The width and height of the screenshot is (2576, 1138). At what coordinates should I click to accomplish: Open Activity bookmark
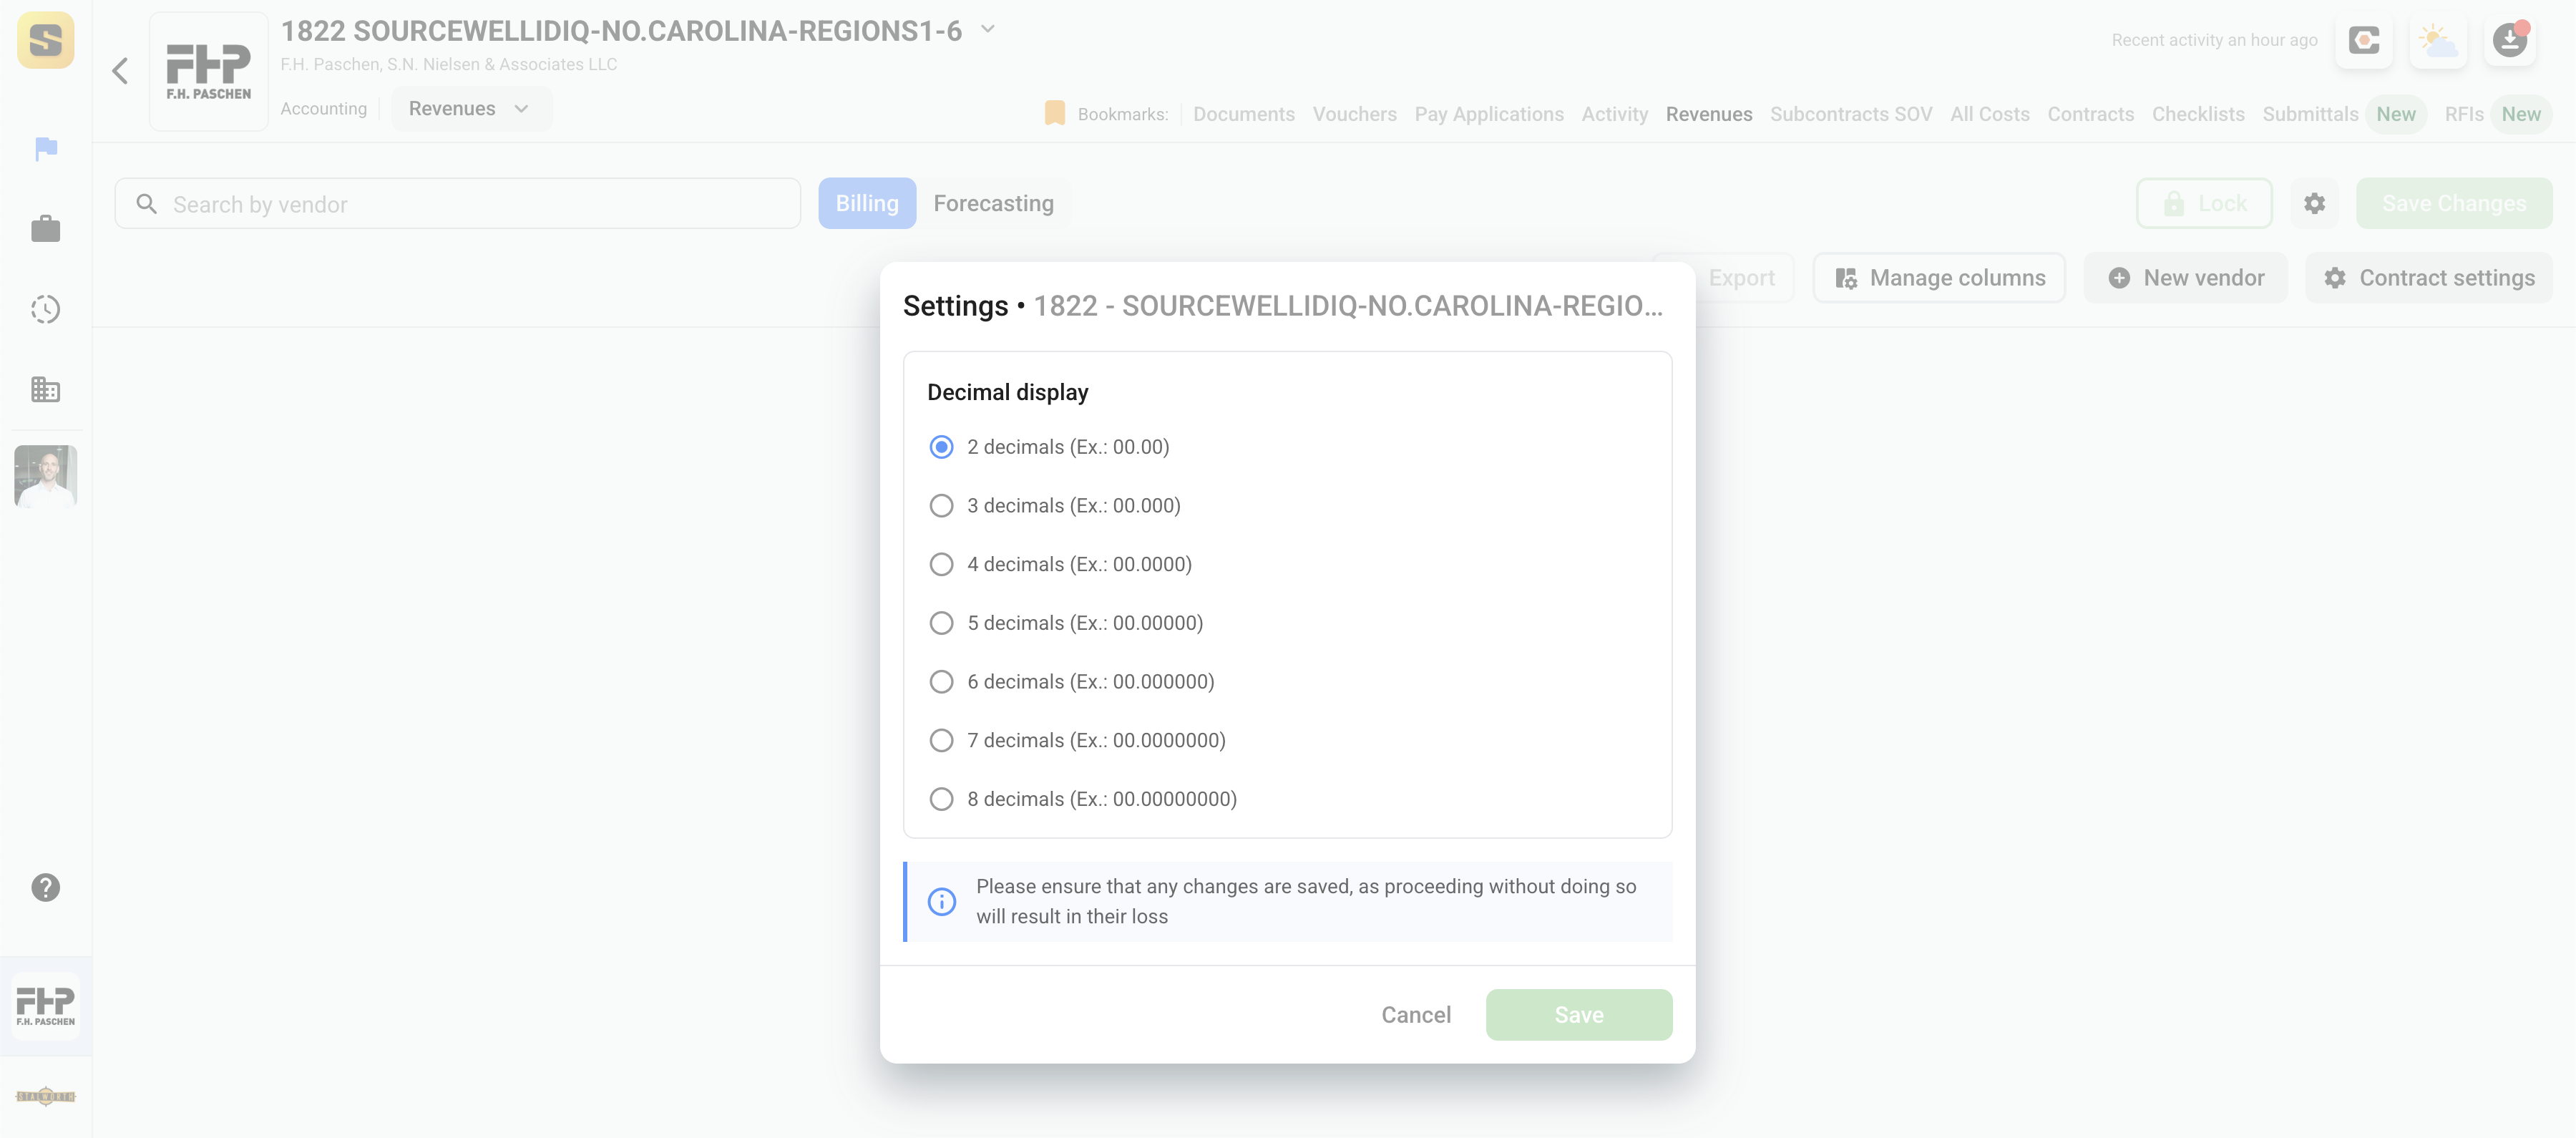(1615, 114)
